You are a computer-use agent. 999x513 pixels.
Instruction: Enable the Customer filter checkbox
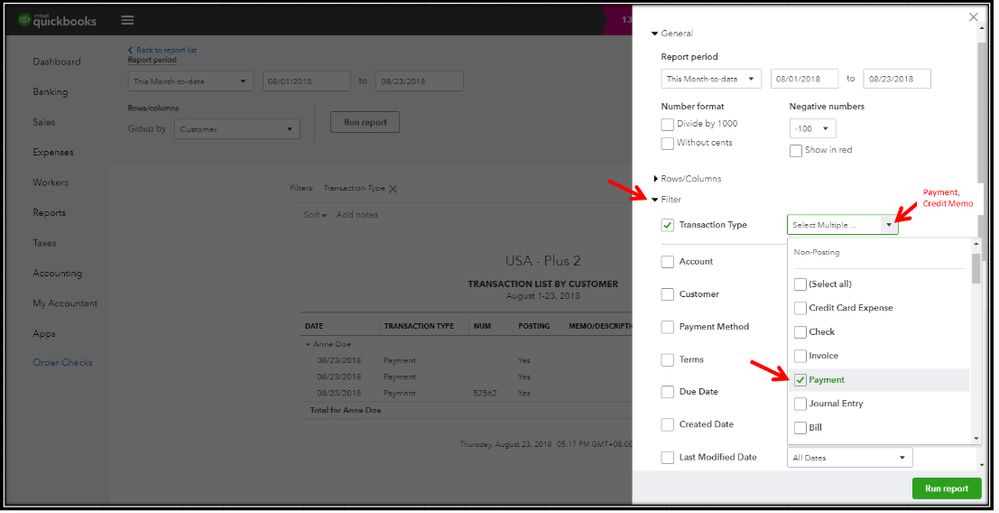[667, 294]
